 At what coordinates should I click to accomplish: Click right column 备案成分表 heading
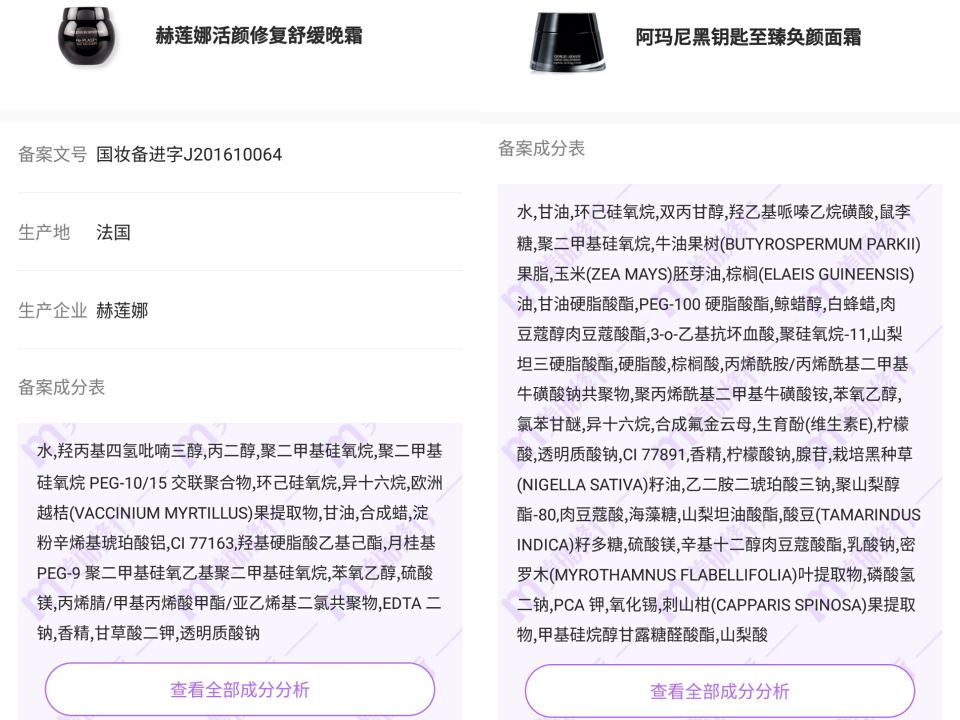pyautogui.click(x=541, y=148)
